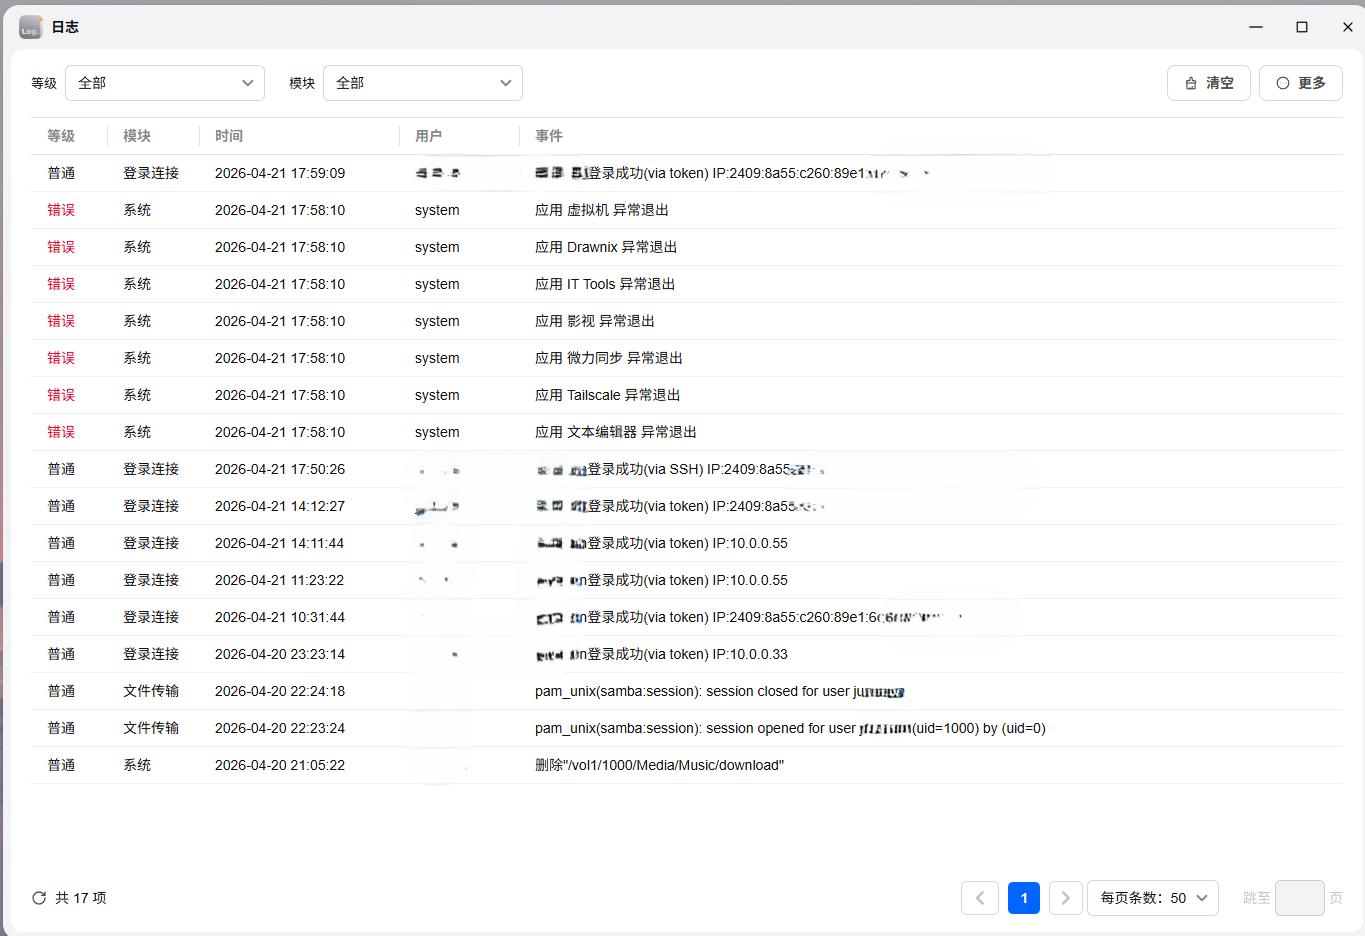Select the Music download folder deletion log row
The width and height of the screenshot is (1365, 936).
pos(658,764)
